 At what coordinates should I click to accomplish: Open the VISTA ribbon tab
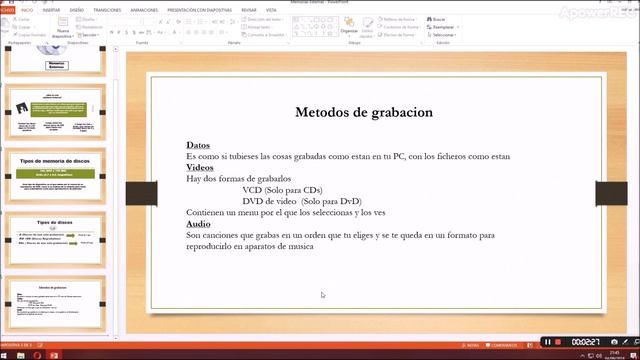271,10
